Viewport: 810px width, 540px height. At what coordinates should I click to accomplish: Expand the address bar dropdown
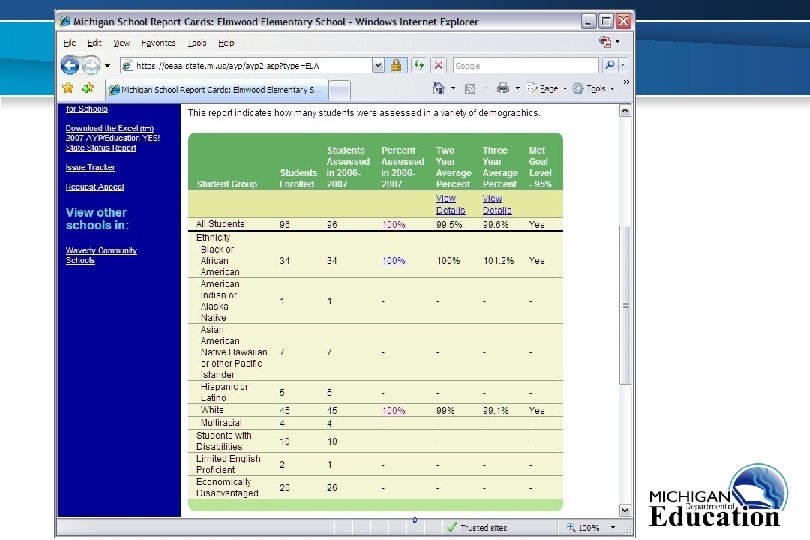tap(378, 66)
